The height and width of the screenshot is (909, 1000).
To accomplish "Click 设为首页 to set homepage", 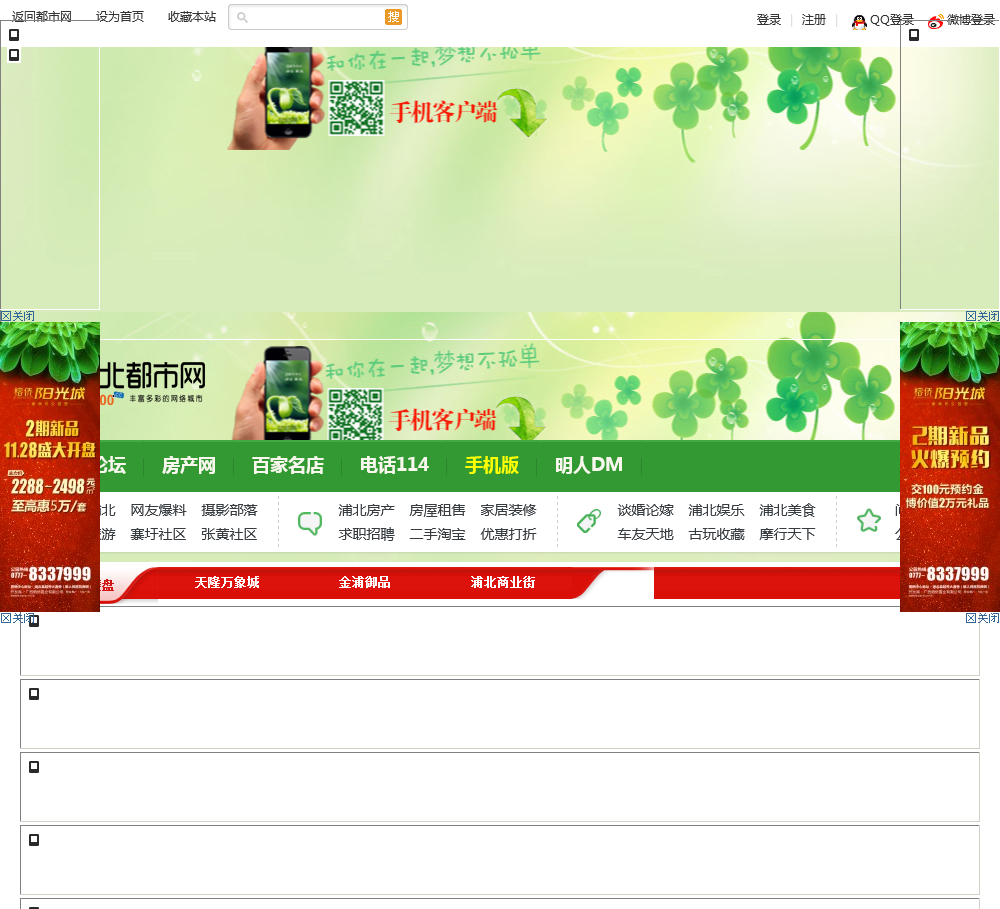I will tap(120, 17).
